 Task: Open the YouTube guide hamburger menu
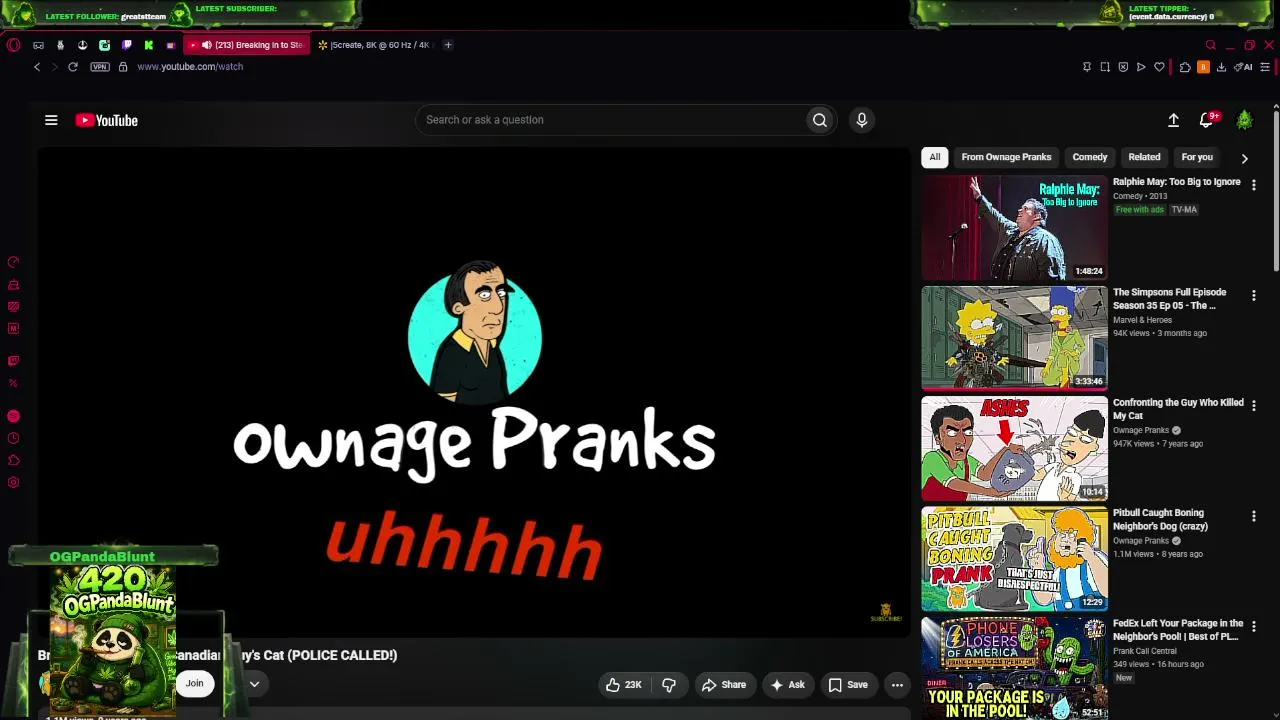coord(51,120)
